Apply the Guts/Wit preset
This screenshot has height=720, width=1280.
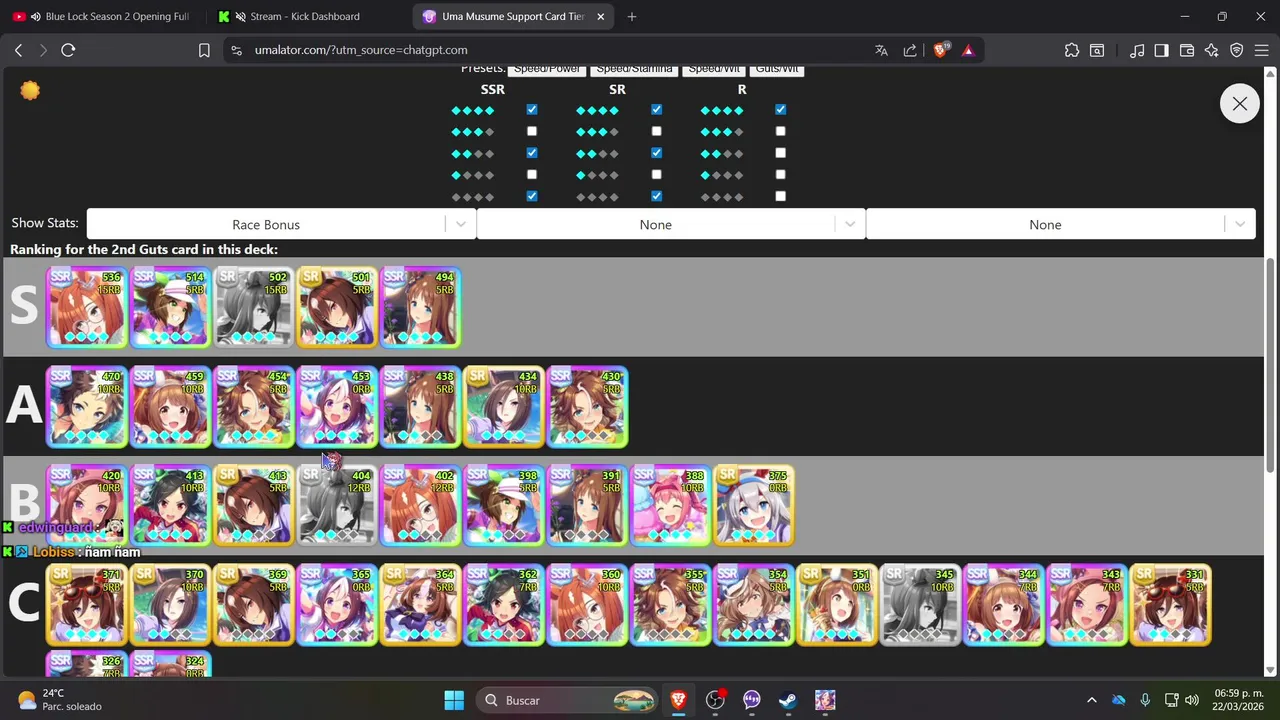[776, 70]
